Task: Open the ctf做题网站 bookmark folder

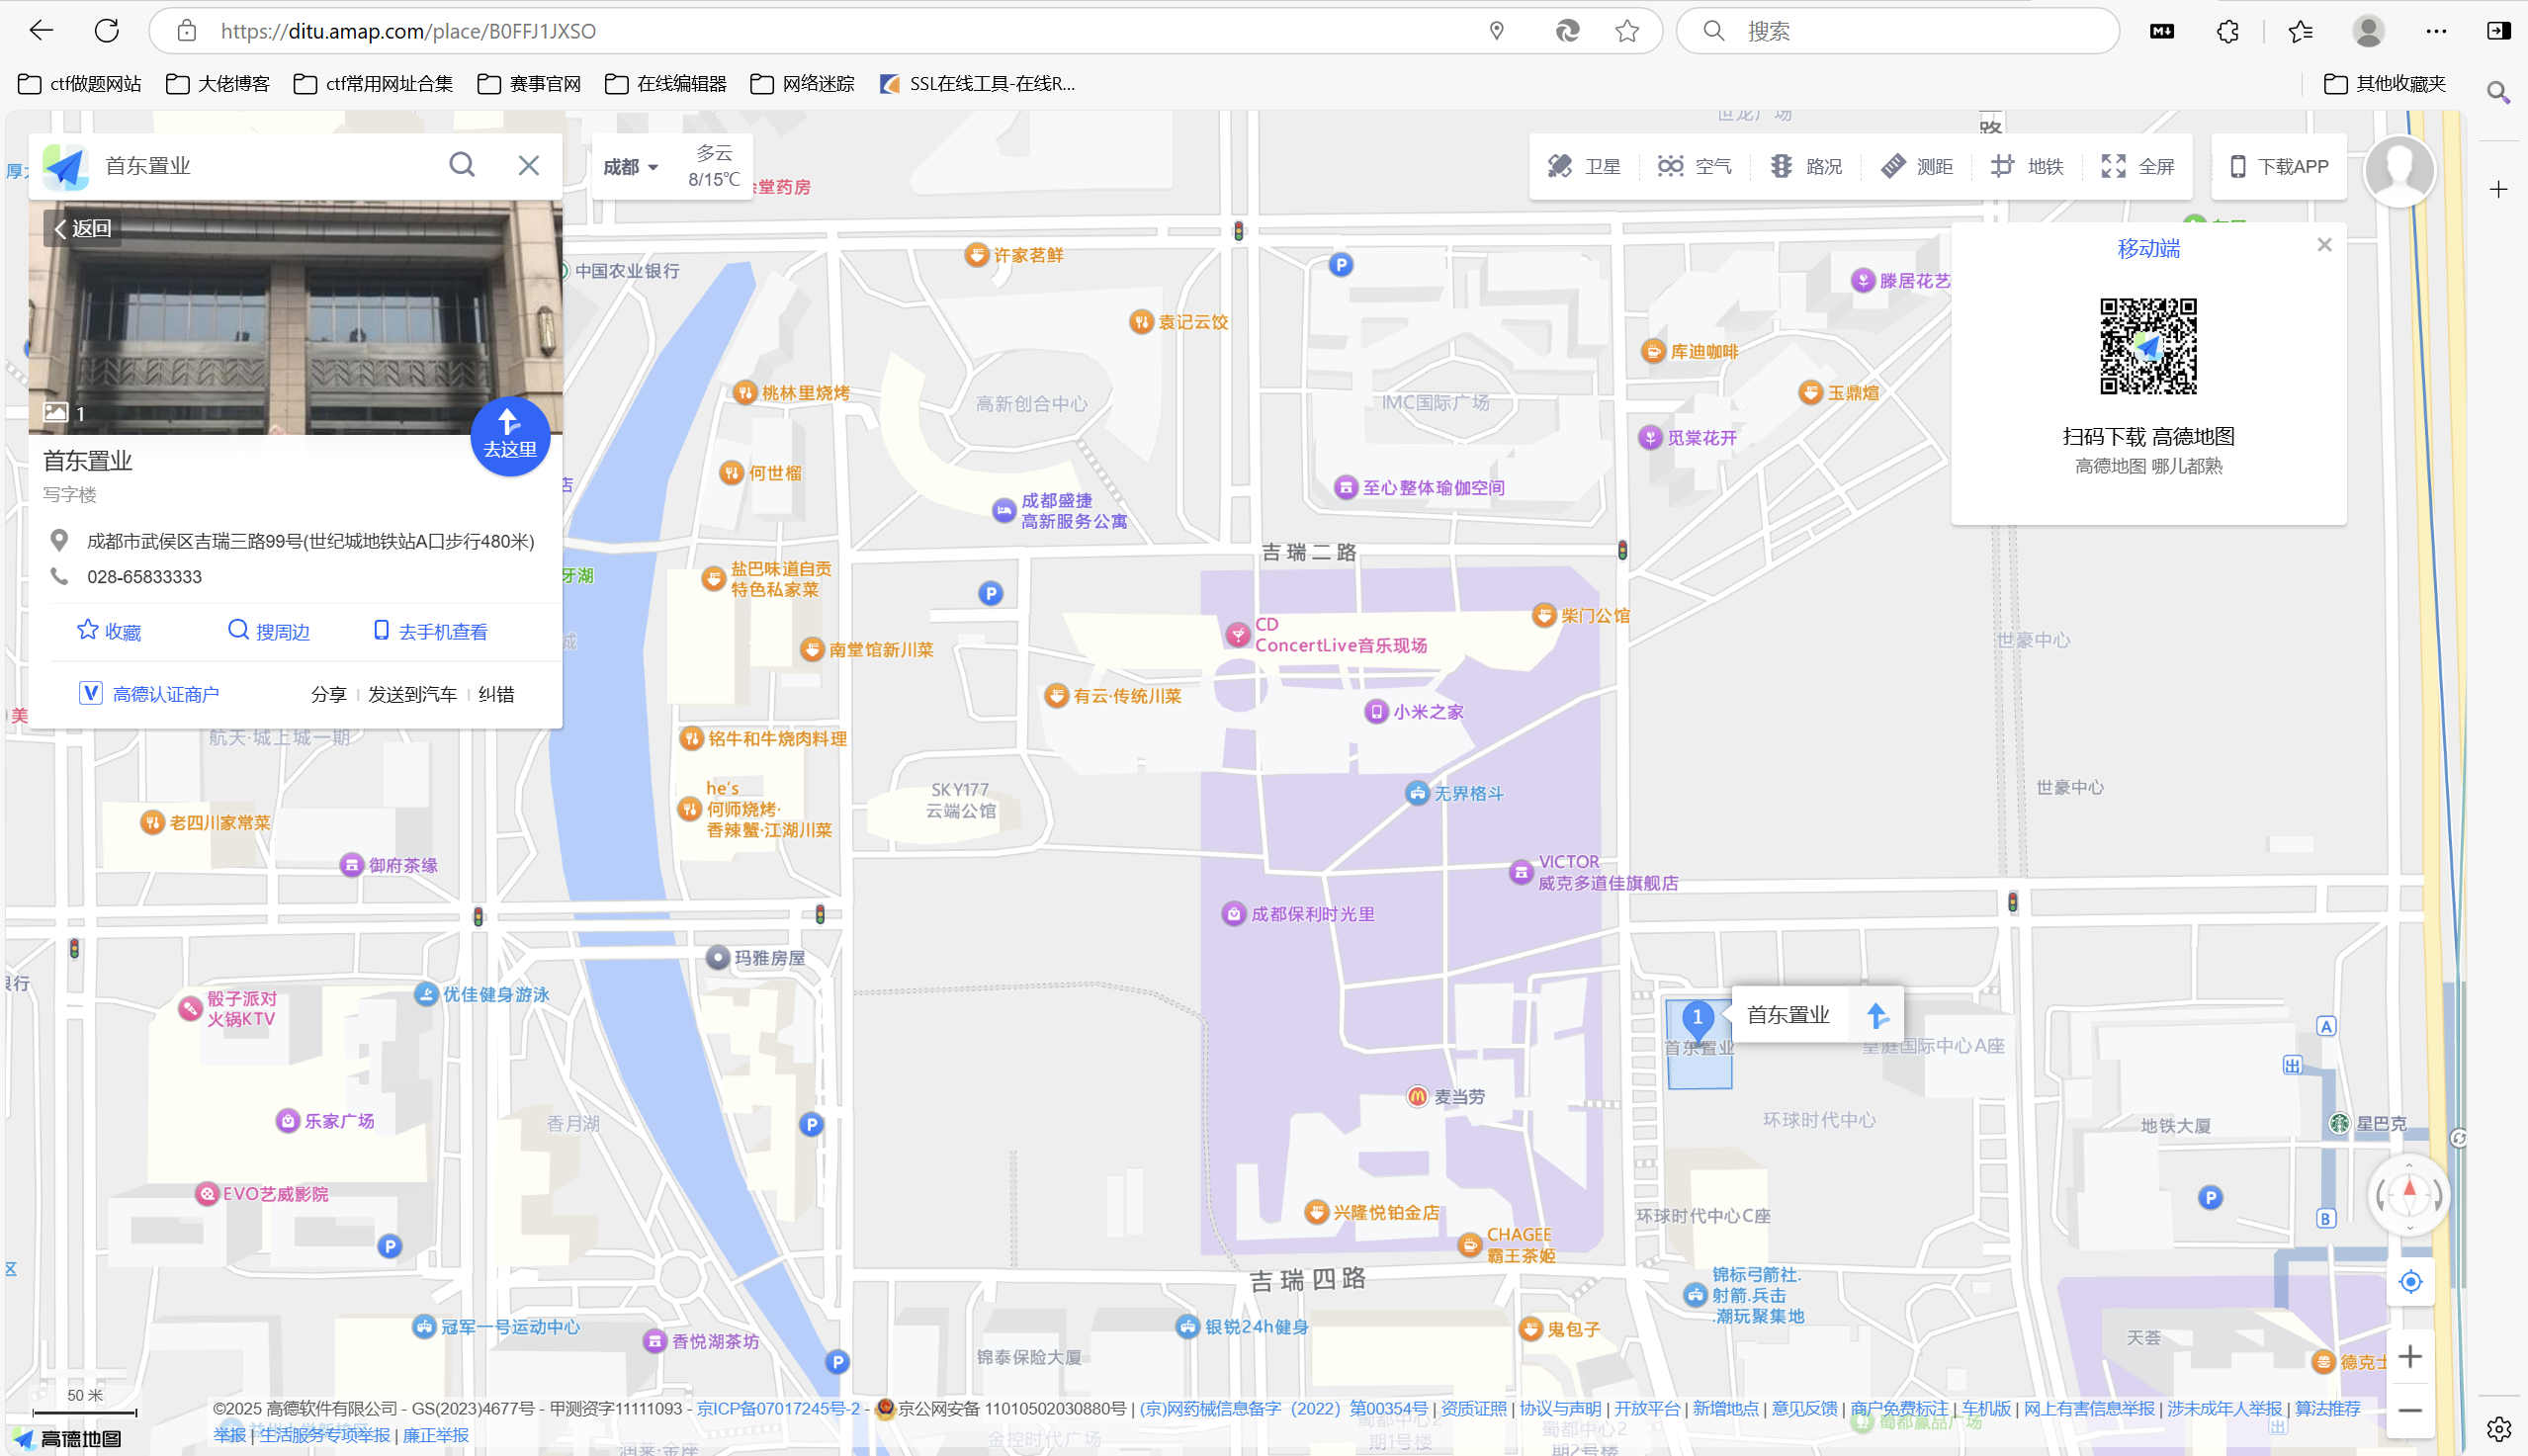Action: point(80,84)
